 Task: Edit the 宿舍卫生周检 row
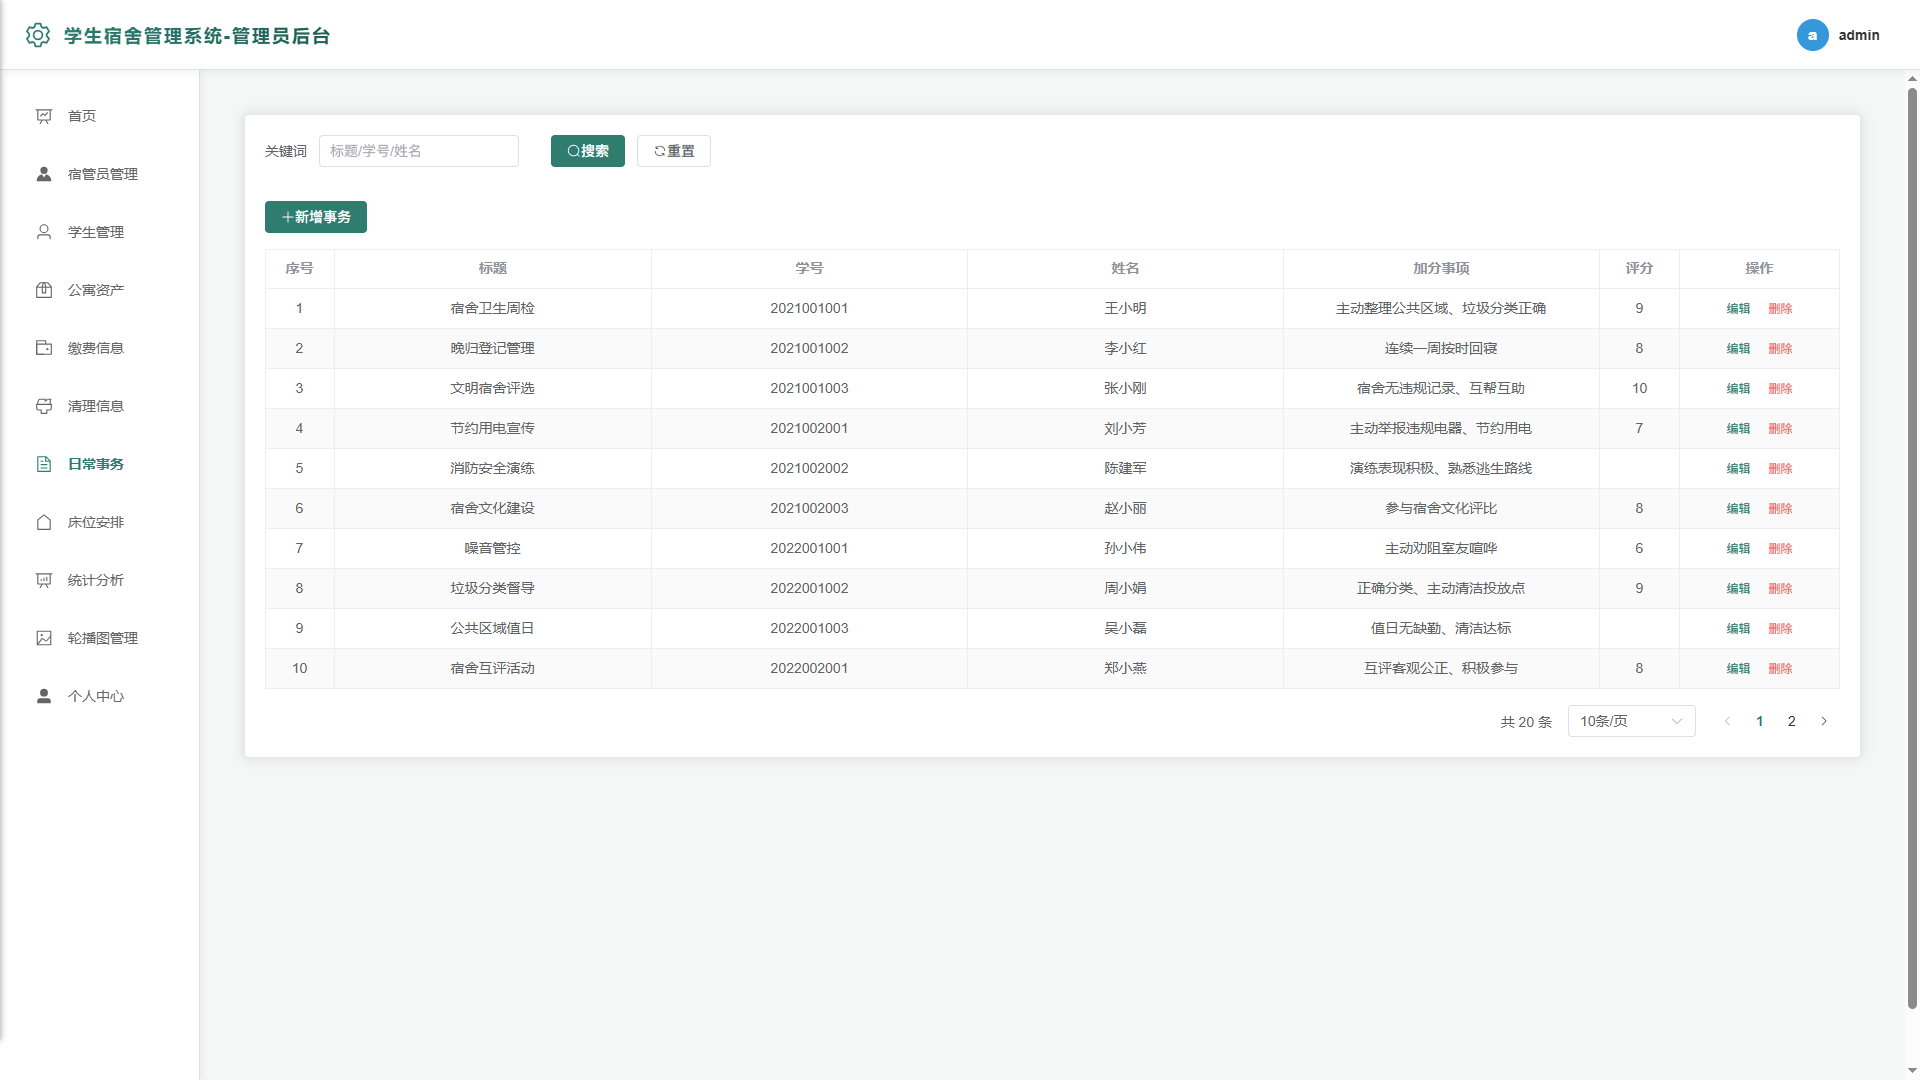(x=1738, y=309)
